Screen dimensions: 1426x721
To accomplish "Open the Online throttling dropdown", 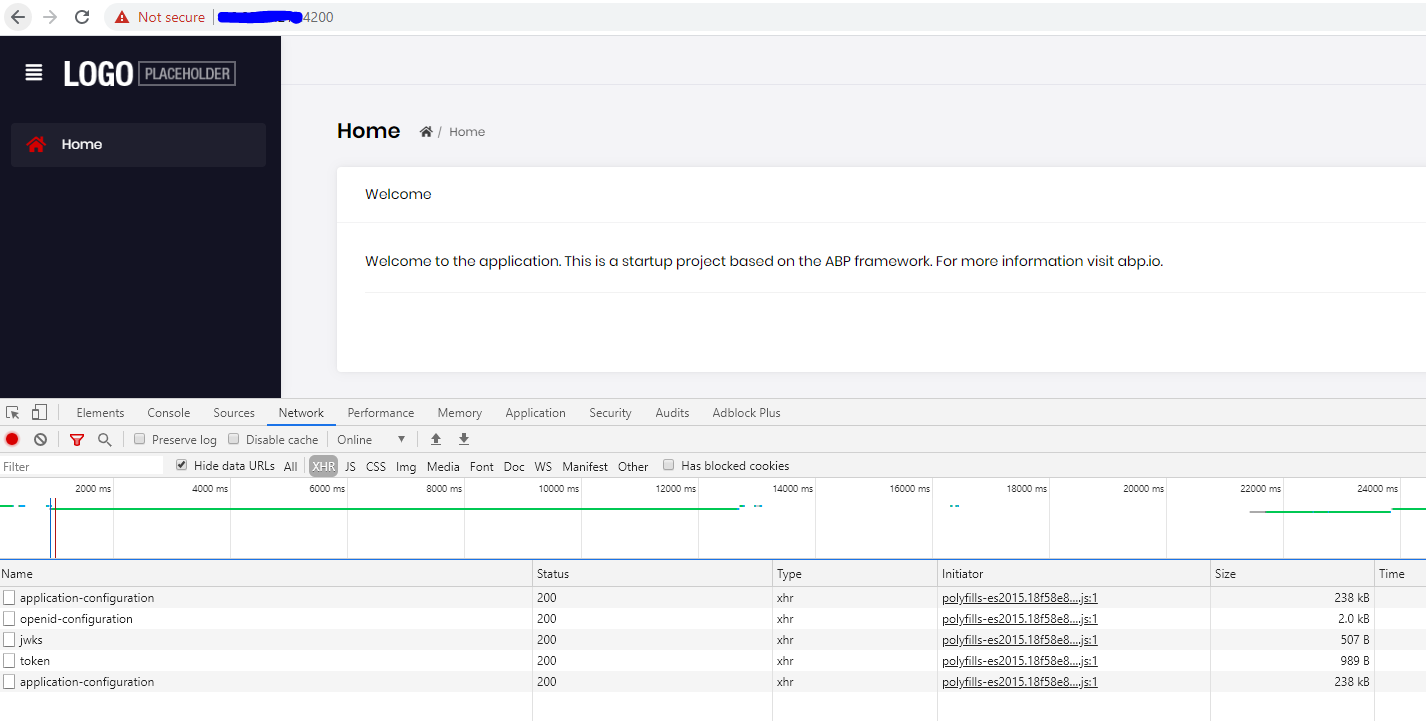I will pos(371,439).
